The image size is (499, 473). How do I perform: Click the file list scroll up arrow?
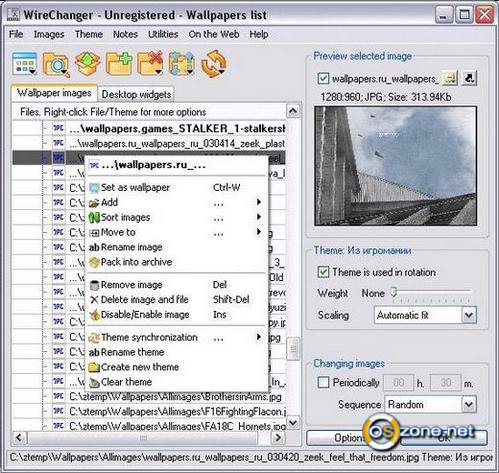293,111
